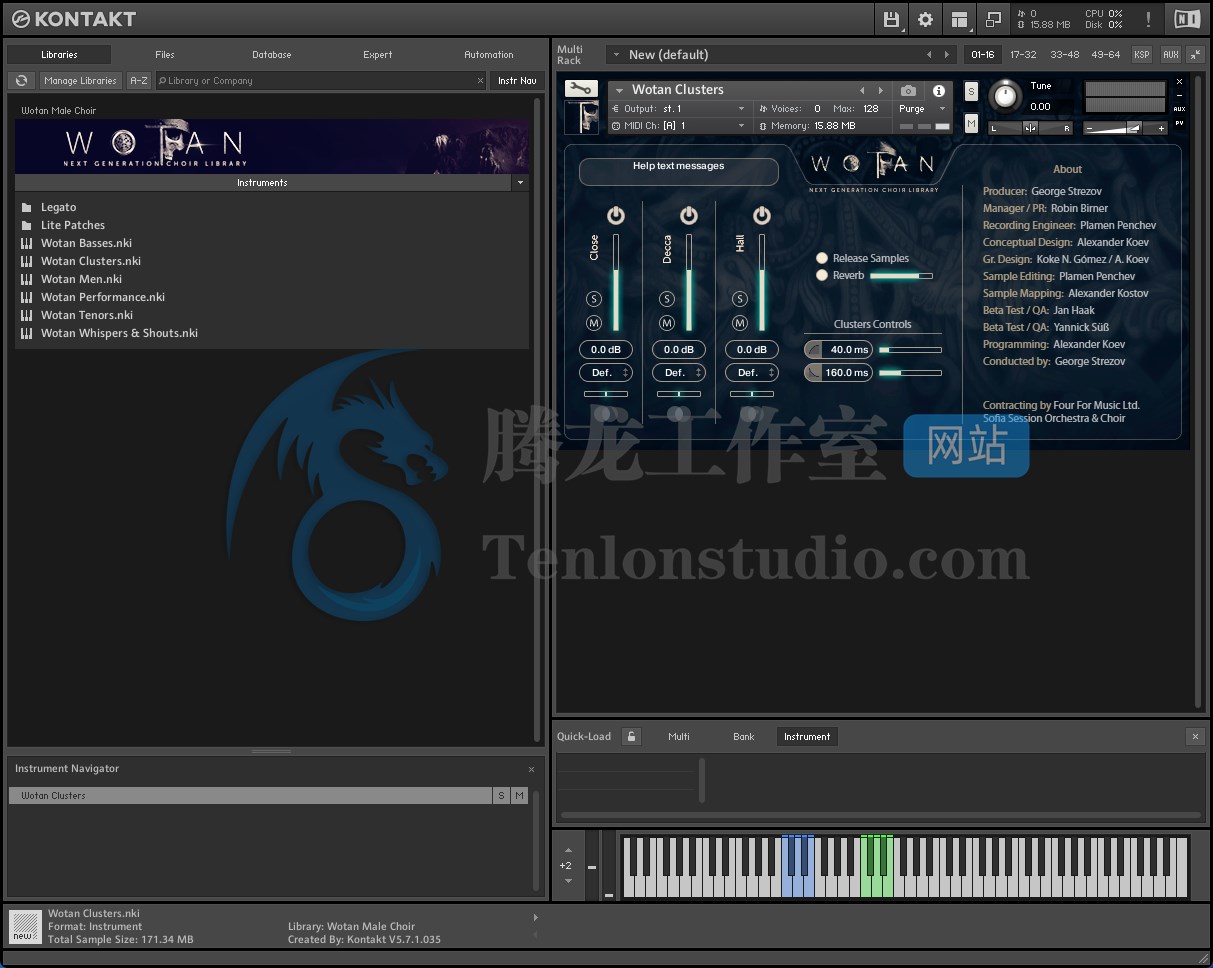
Task: Select previous Wotan Clusters instrument arrow
Action: pos(863,90)
